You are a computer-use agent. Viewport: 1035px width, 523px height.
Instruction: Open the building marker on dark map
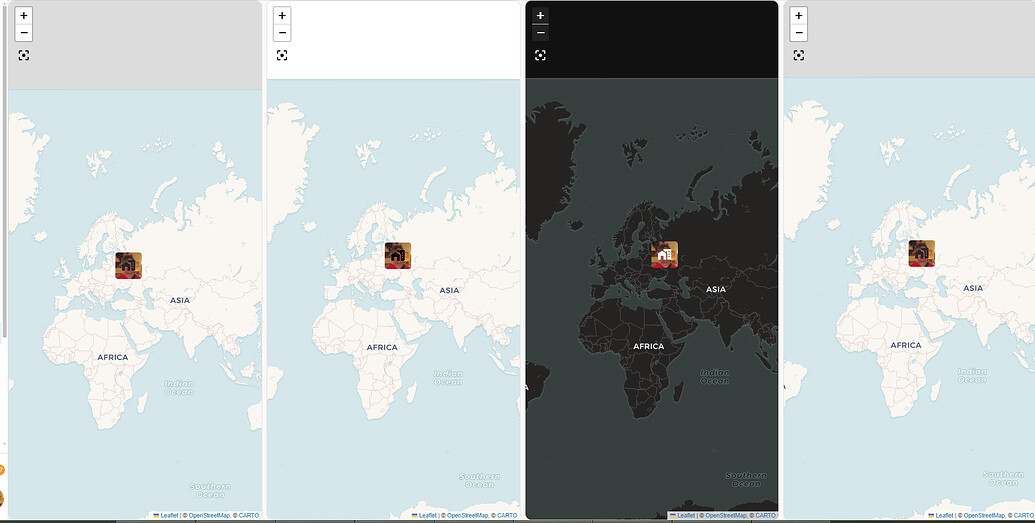pos(665,254)
